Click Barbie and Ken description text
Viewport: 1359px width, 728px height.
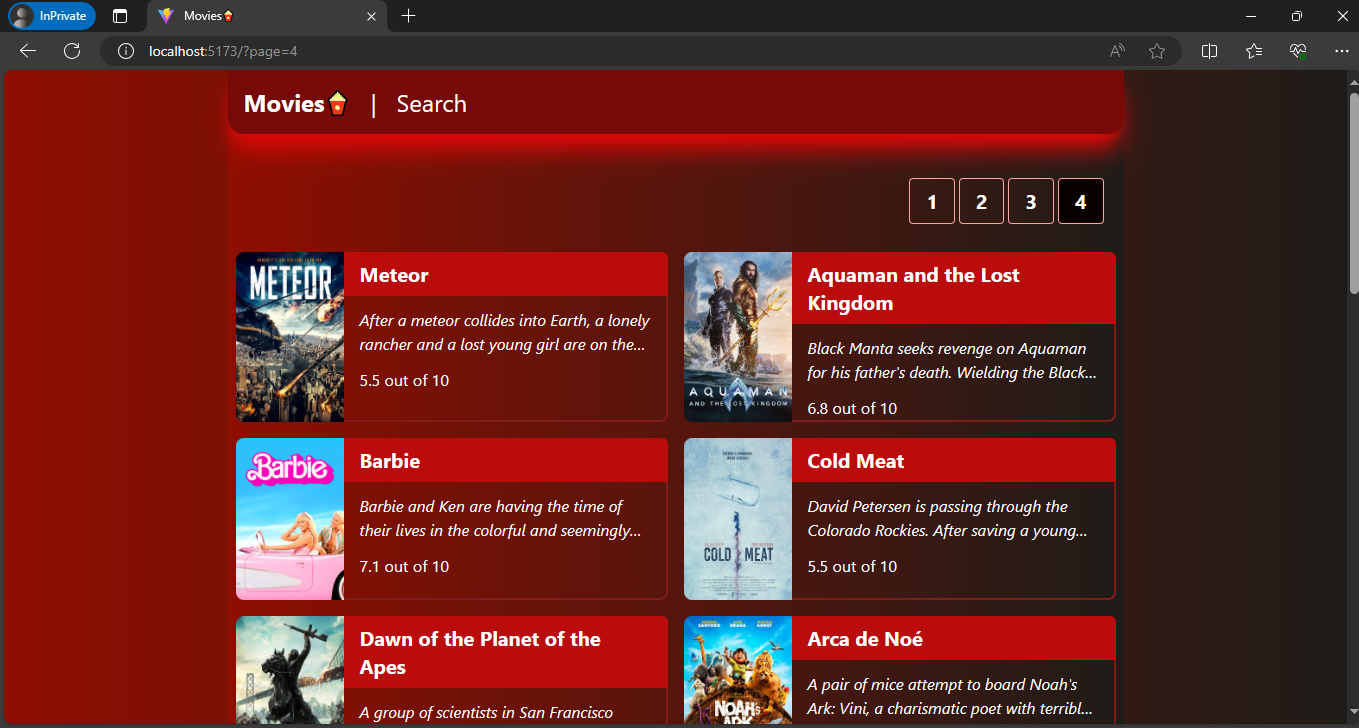pyautogui.click(x=500, y=519)
